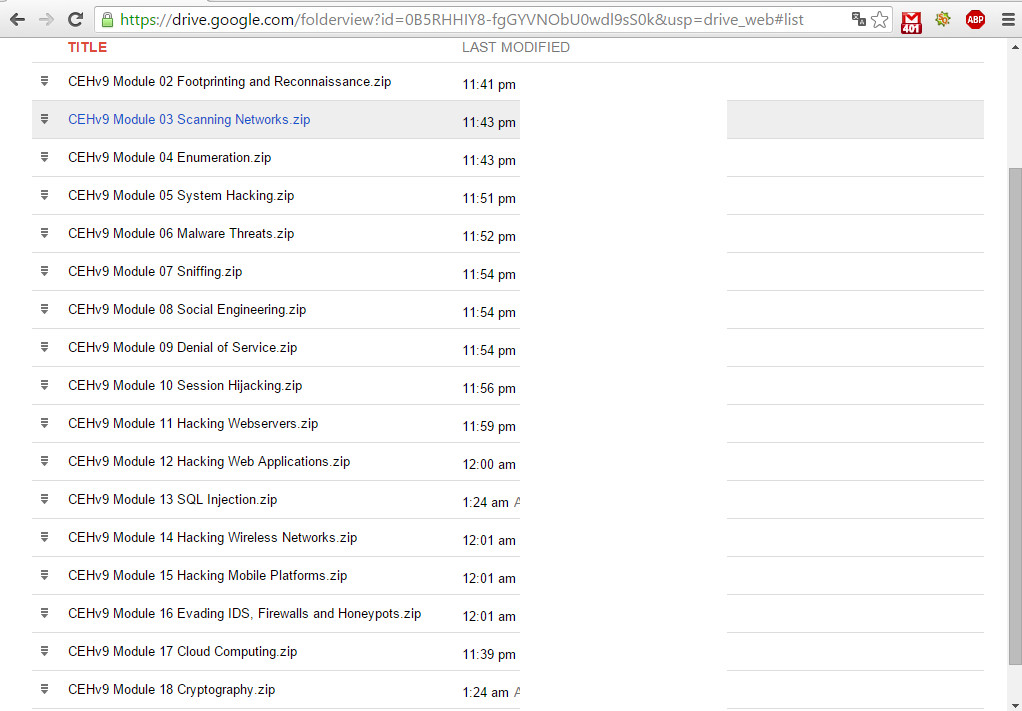
Task: Open CEHv9 Module 06 Malware Threats.zip
Action: click(x=181, y=233)
